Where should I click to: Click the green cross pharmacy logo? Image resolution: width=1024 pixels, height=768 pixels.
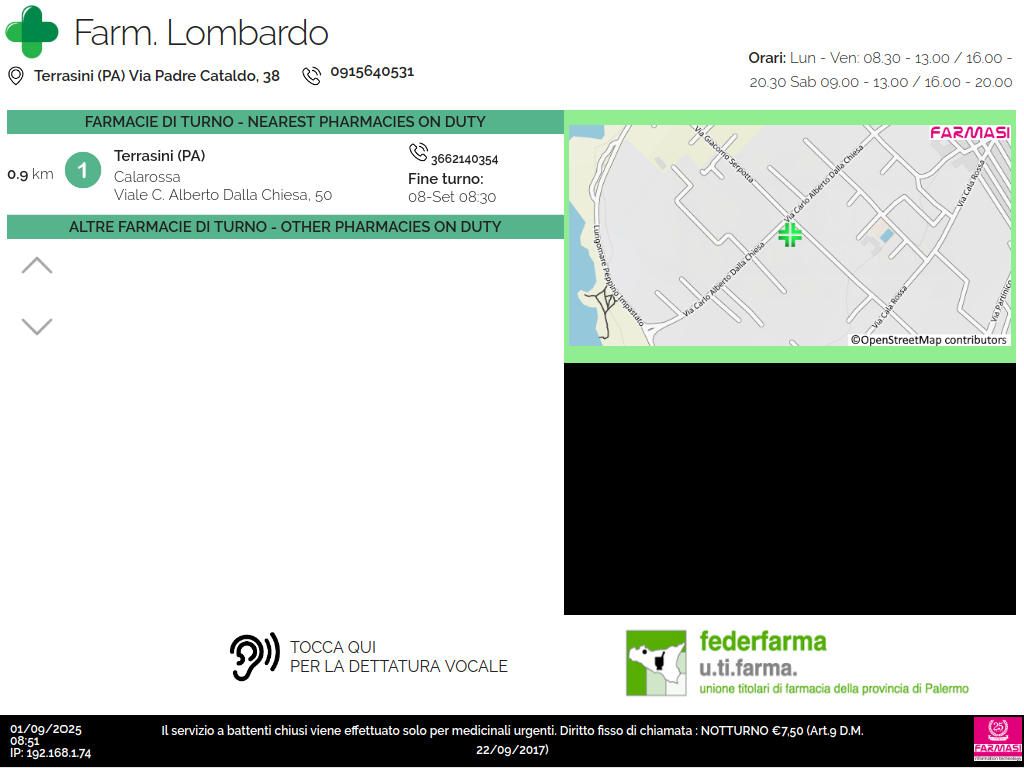[x=32, y=32]
